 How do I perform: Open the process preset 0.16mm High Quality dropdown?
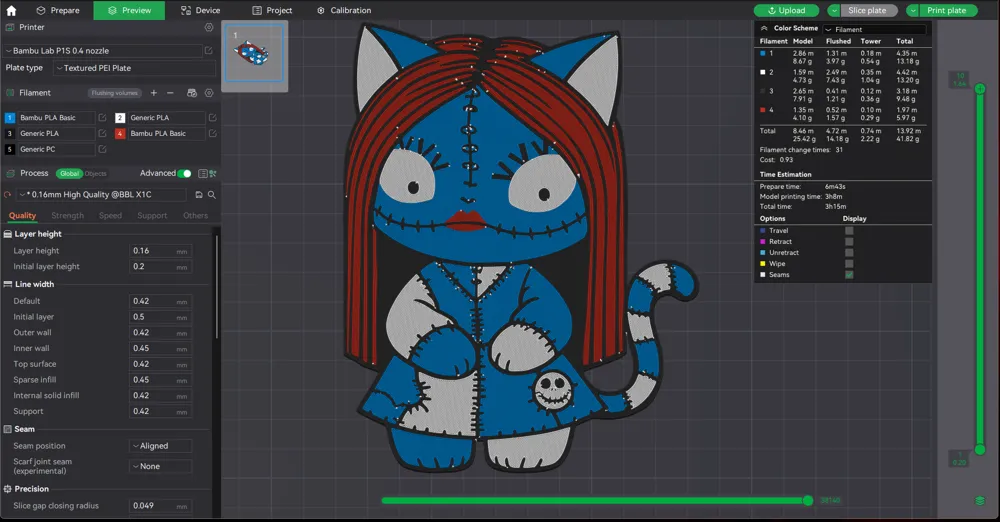click(101, 195)
